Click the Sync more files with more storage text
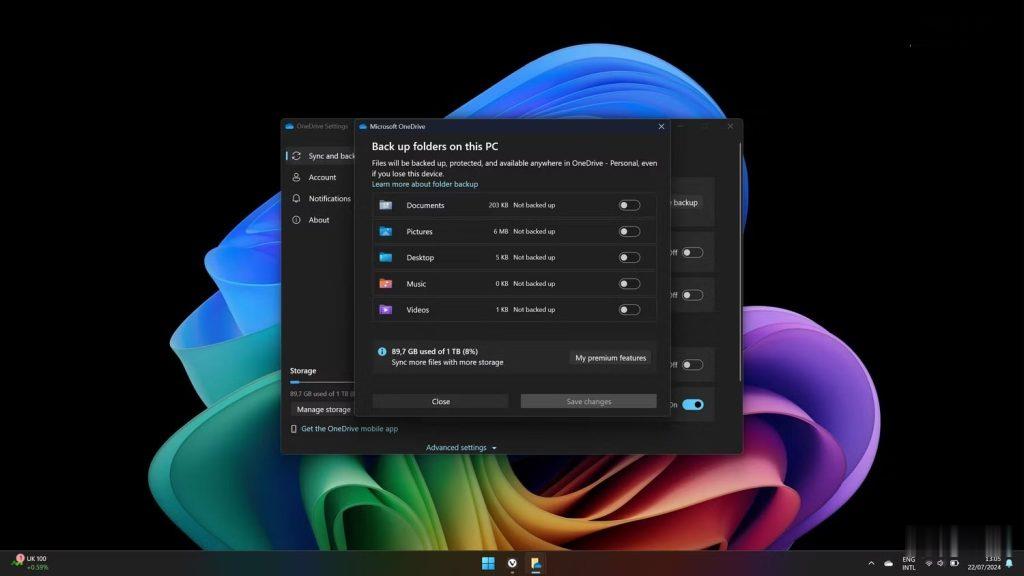This screenshot has height=576, width=1024. pyautogui.click(x=447, y=362)
